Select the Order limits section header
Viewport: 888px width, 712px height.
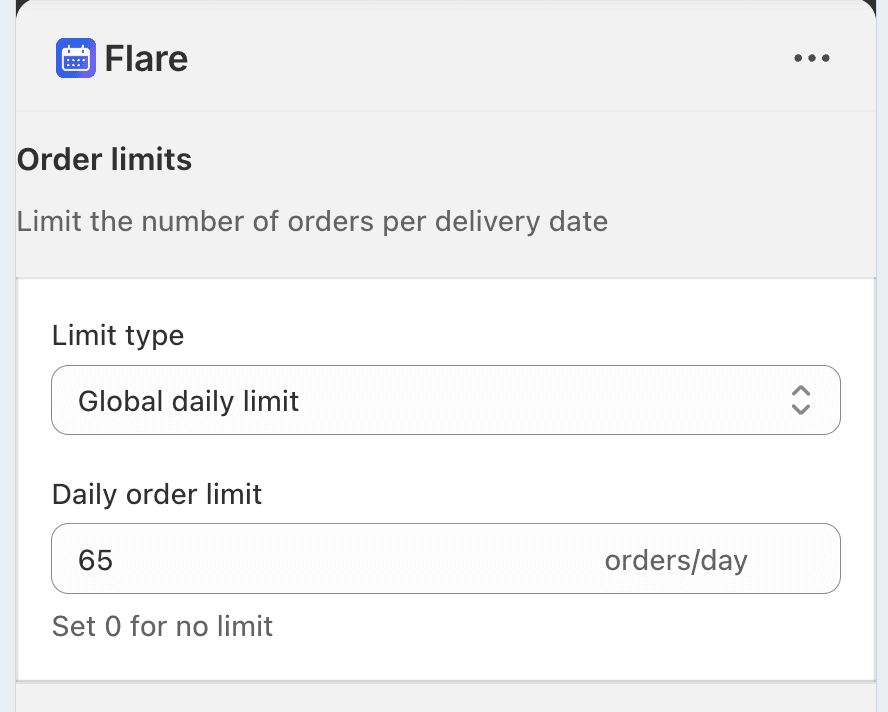103,159
